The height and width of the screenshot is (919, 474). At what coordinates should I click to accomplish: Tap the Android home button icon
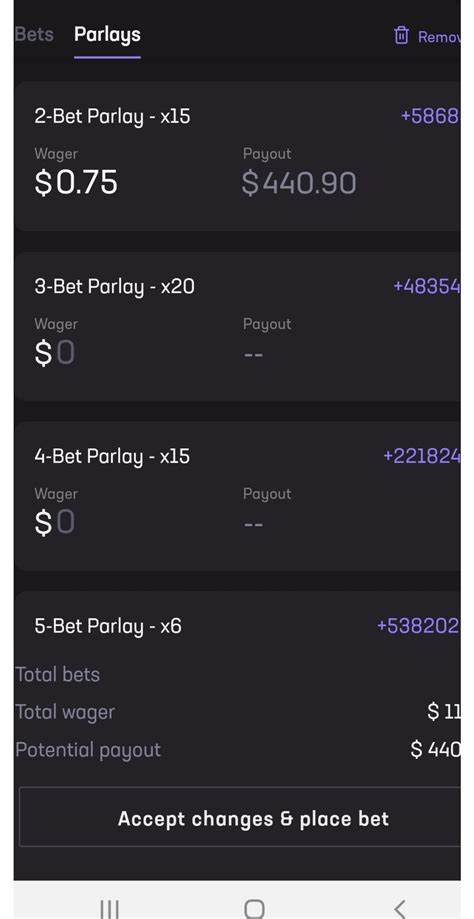coord(254,909)
